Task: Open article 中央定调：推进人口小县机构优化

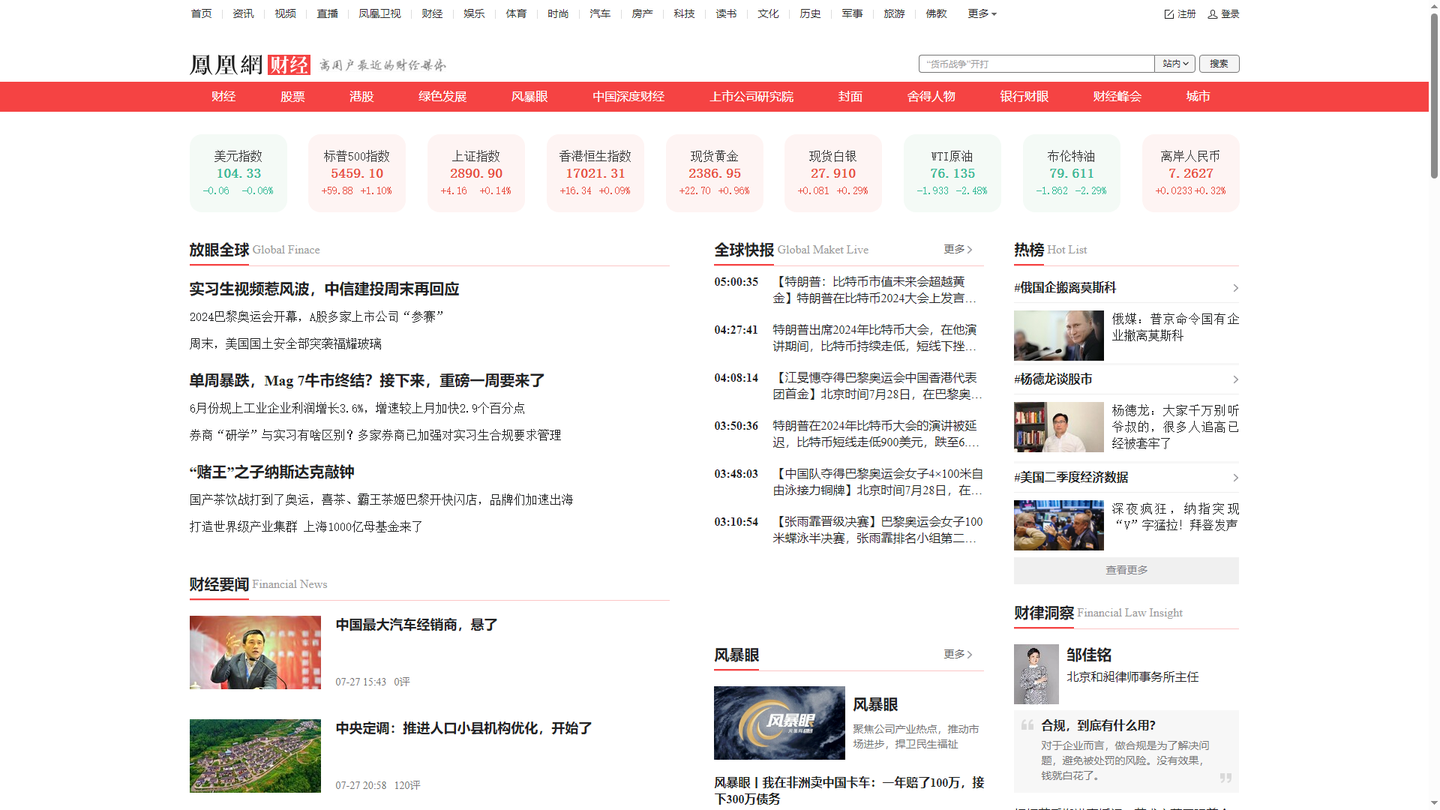Action: coord(464,729)
